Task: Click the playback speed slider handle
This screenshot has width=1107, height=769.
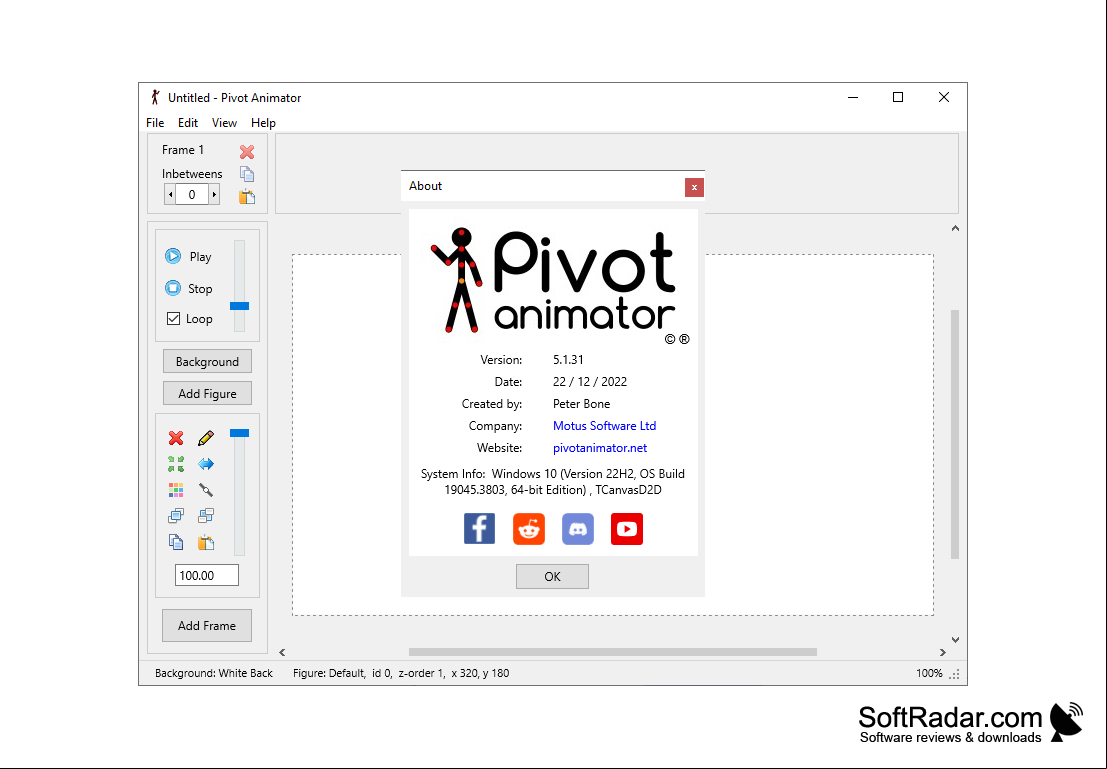Action: coord(239,306)
